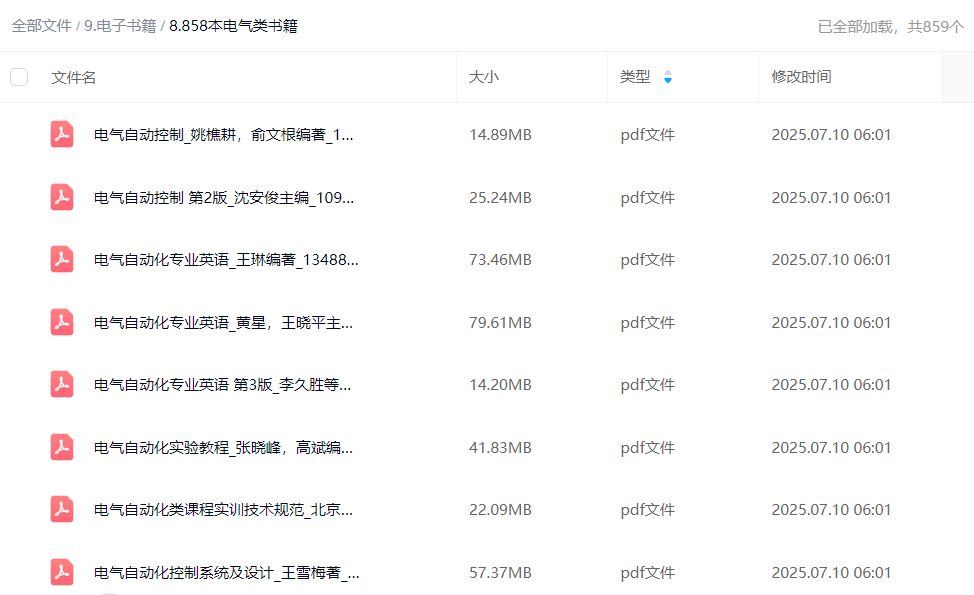Image resolution: width=974 pixels, height=595 pixels.
Task: Click PDF icon of 电气自动化专业英语 第3版_李久胜
Action: [x=63, y=384]
